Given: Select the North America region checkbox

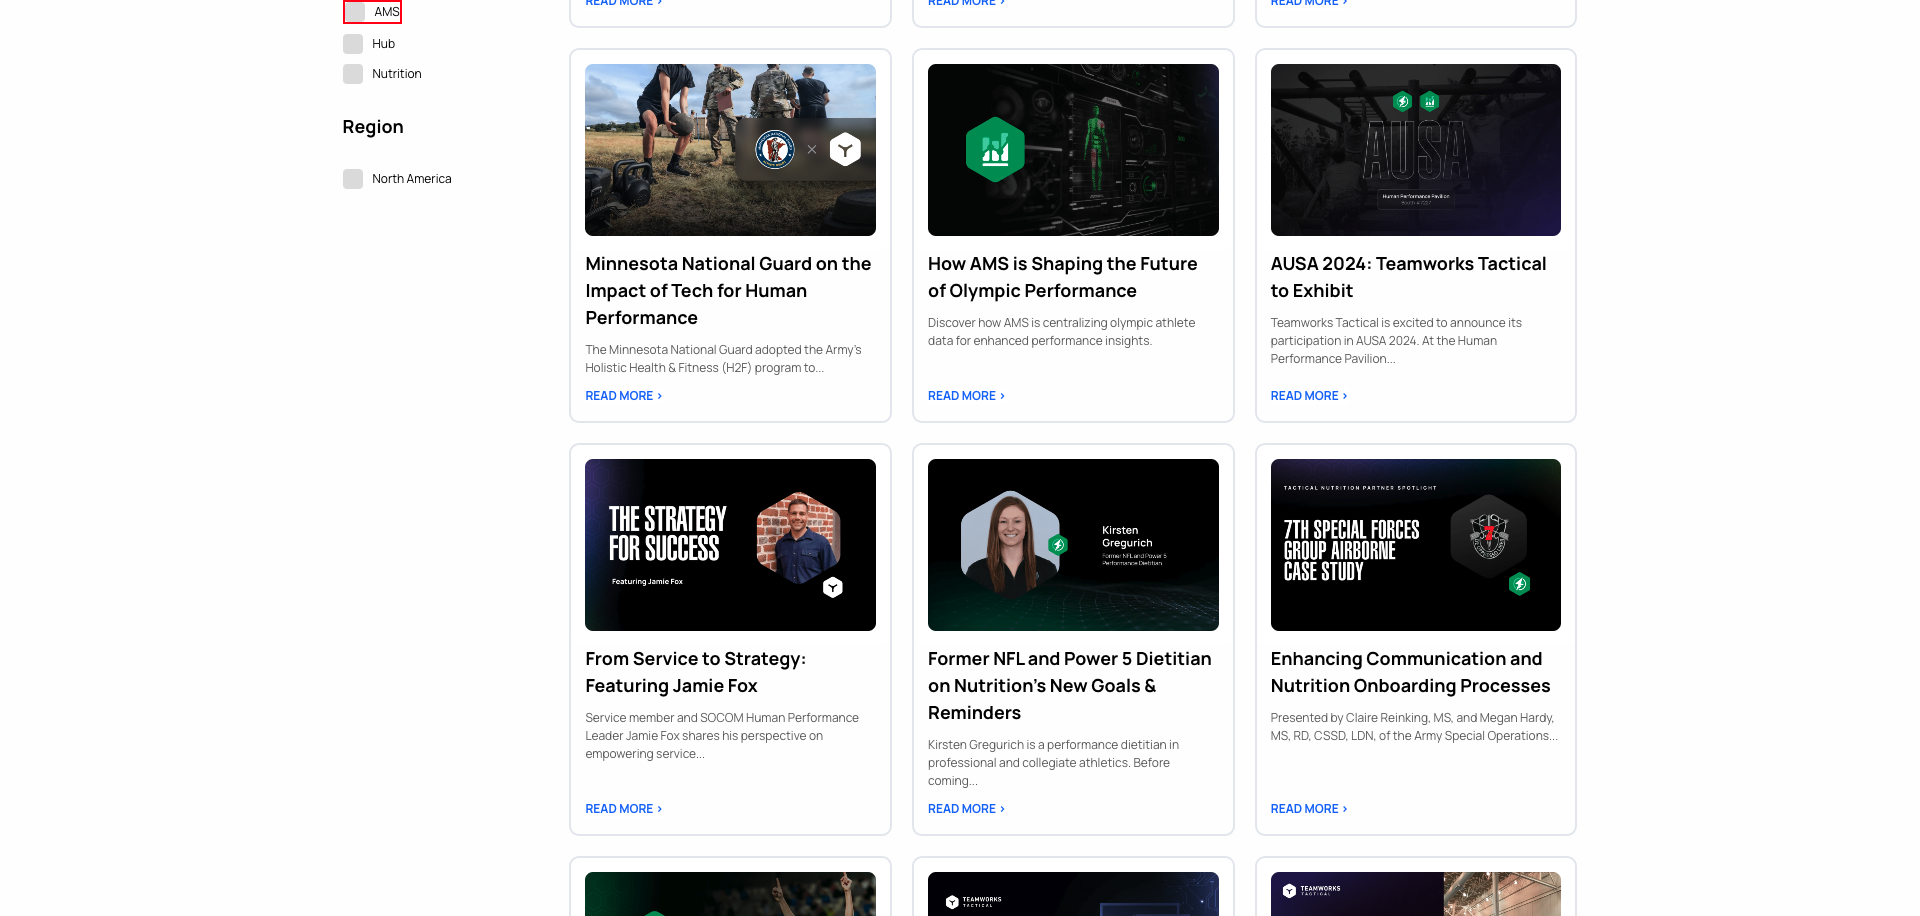Looking at the screenshot, I should 353,178.
